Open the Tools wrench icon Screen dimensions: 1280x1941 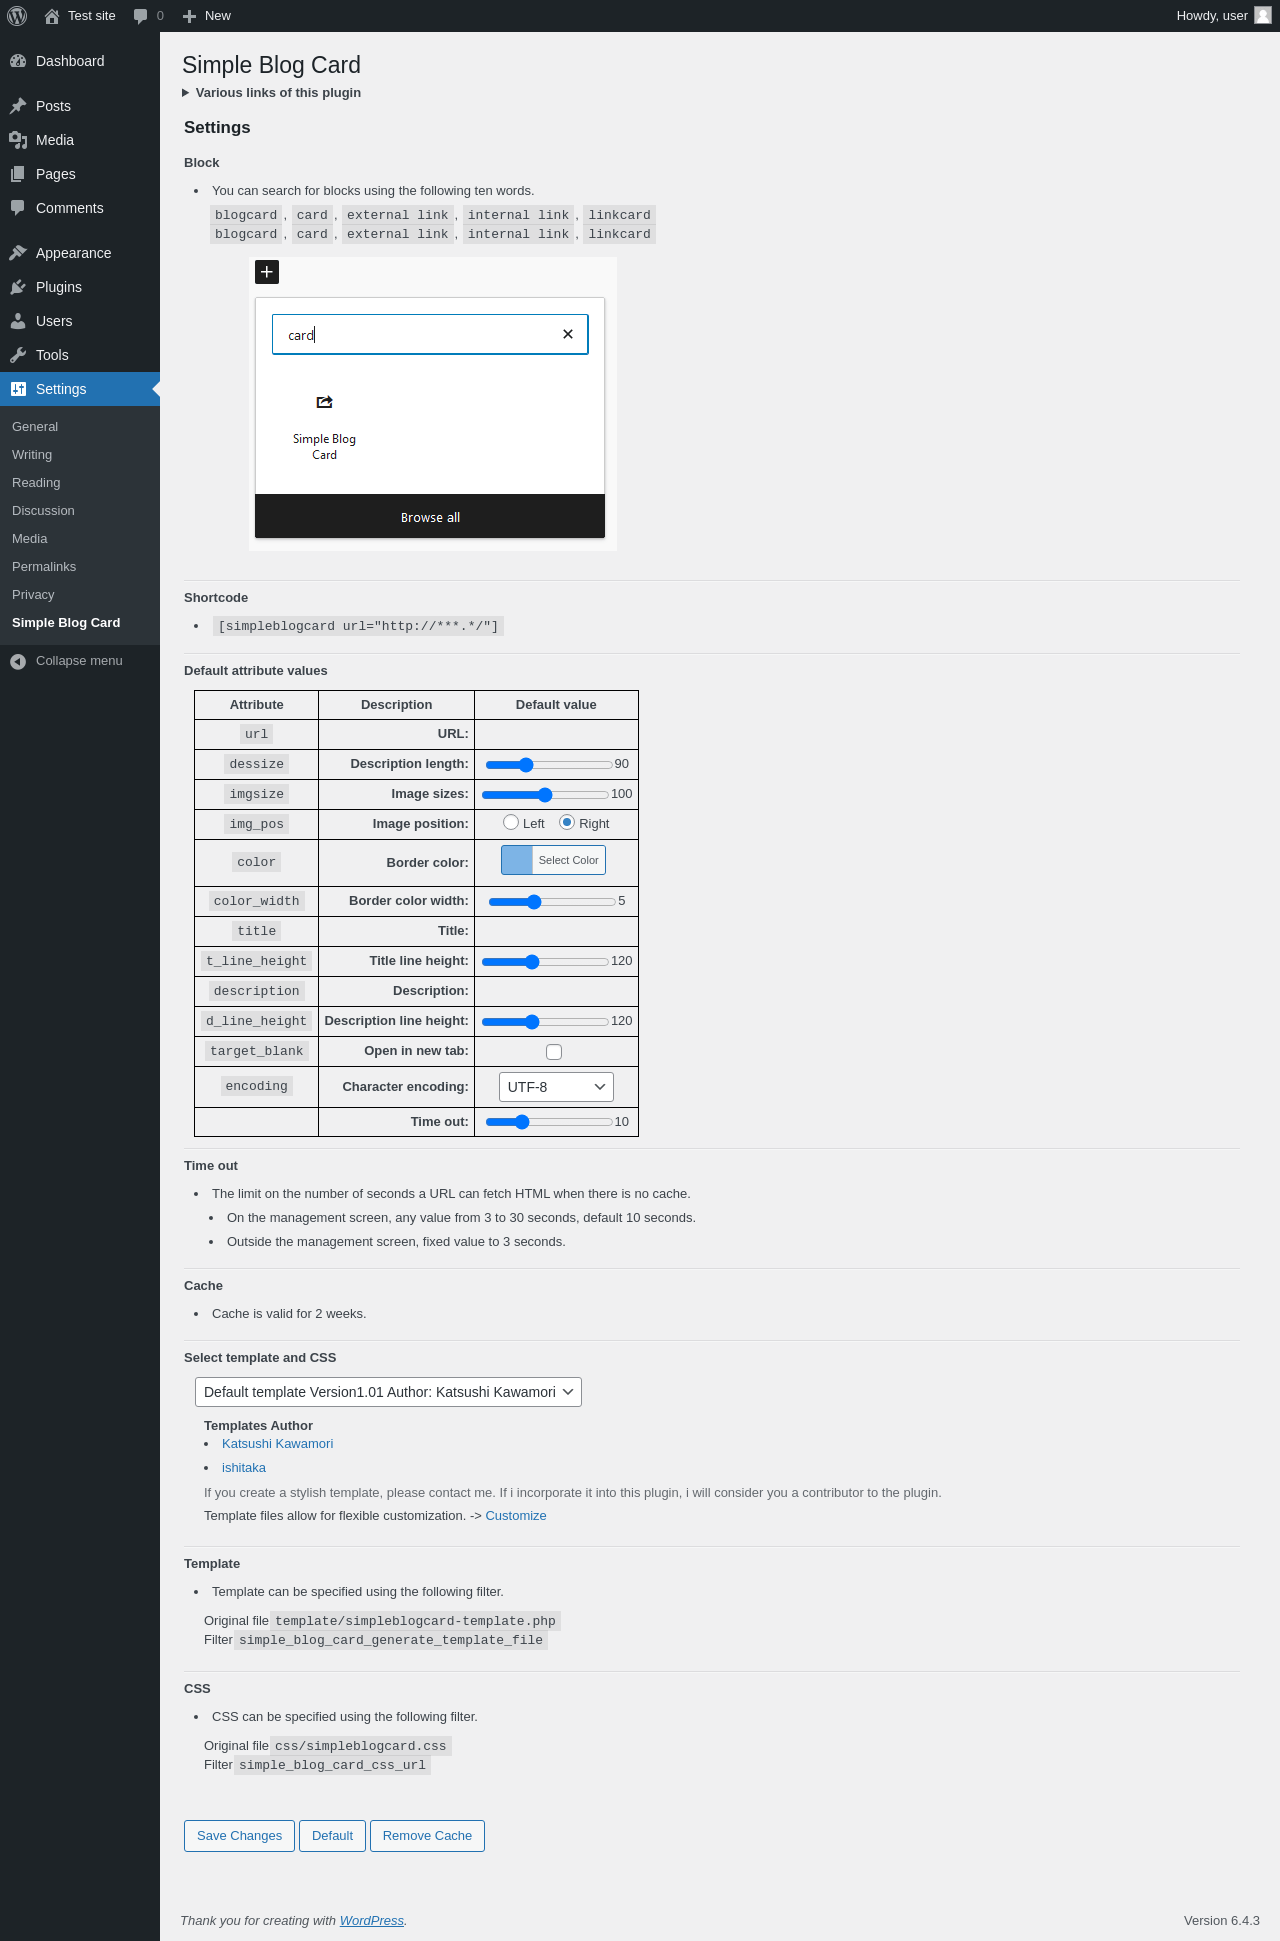pos(18,355)
